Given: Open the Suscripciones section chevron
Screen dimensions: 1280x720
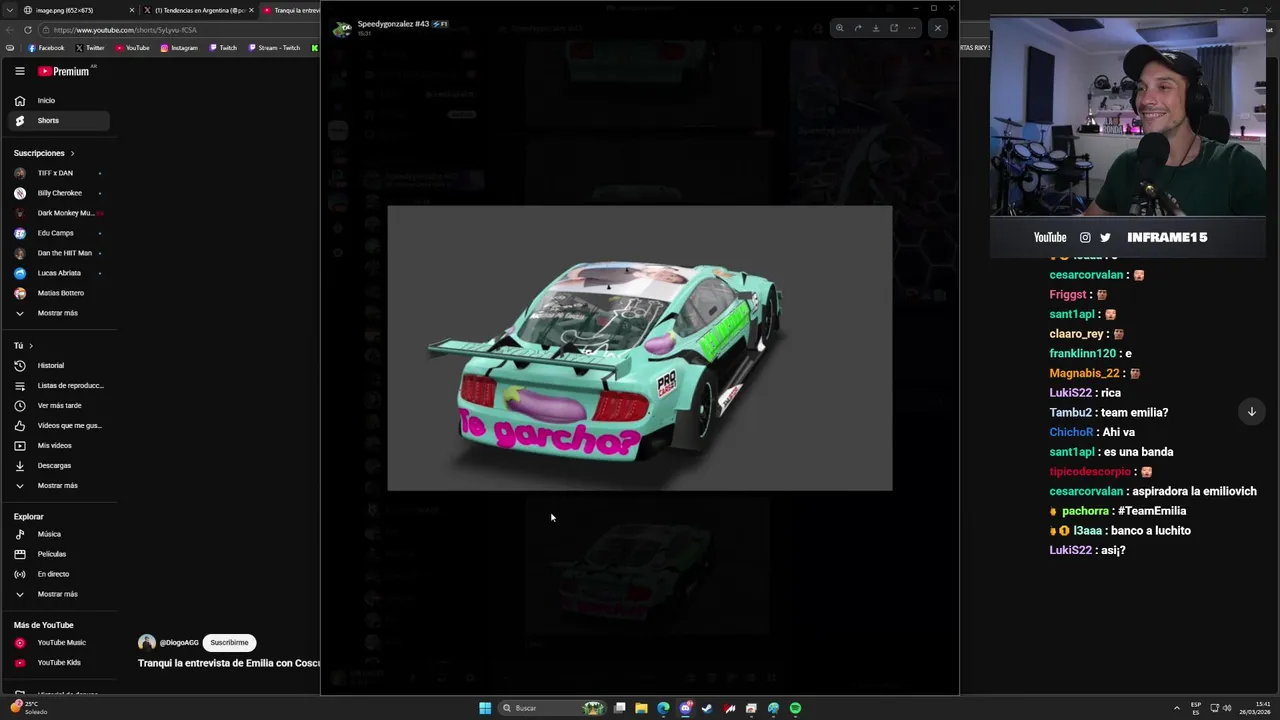Looking at the screenshot, I should click(72, 153).
